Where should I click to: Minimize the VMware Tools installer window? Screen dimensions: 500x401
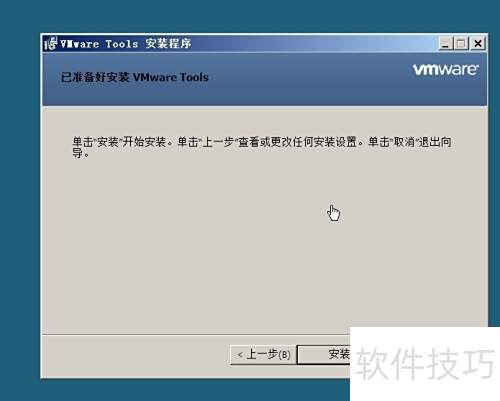446,43
